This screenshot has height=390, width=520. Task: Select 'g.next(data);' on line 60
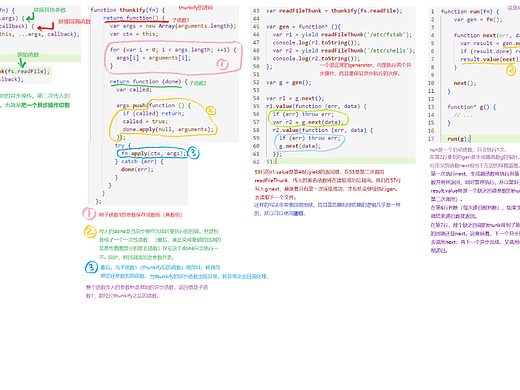pos(300,146)
